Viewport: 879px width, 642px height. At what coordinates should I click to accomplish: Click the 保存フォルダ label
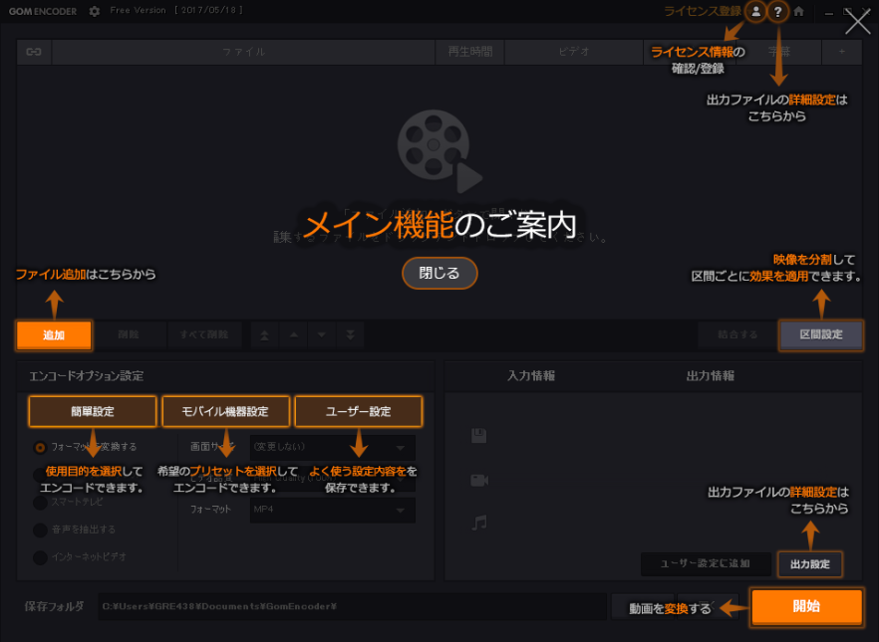[54, 607]
